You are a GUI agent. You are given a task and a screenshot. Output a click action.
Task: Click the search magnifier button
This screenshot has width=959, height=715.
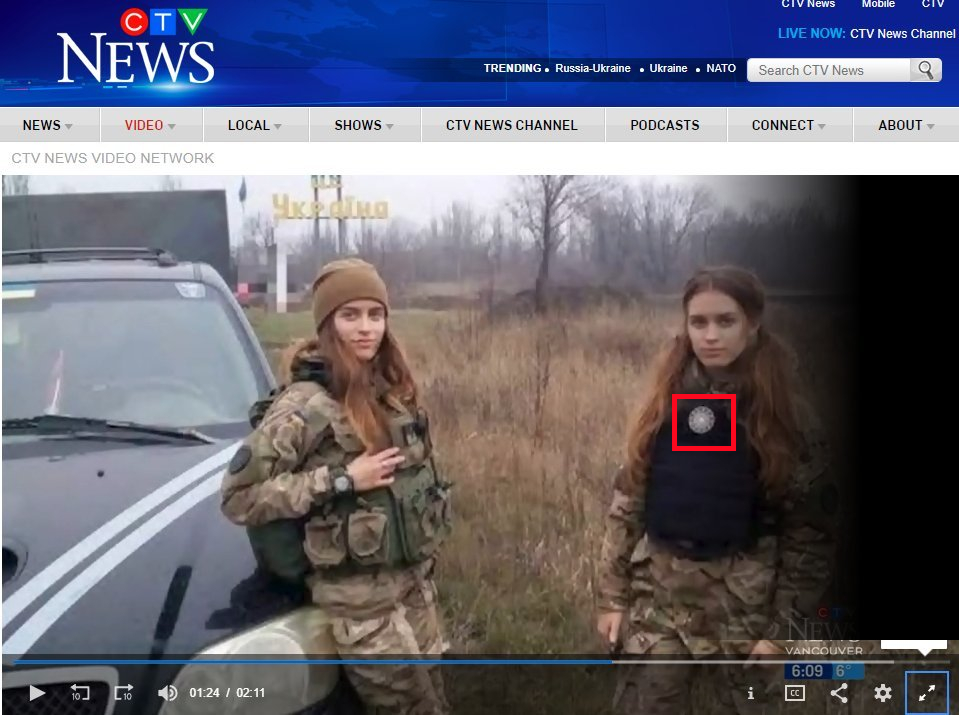tap(925, 70)
